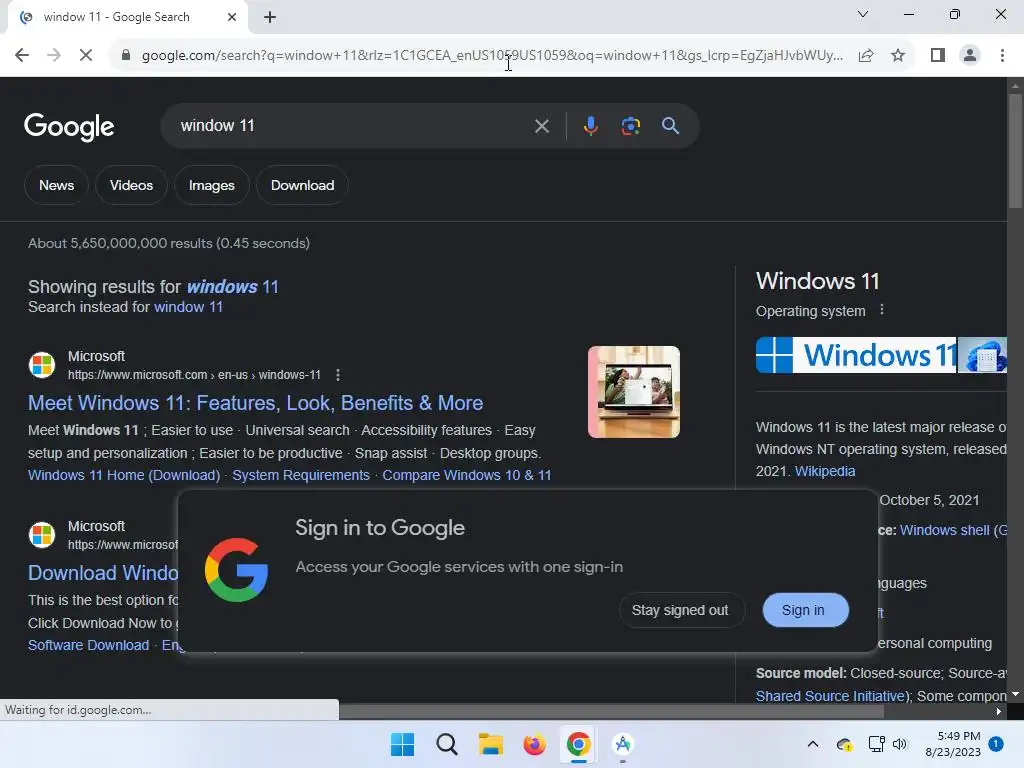
Task: Open the Chrome three-dot menu
Action: click(x=1002, y=56)
